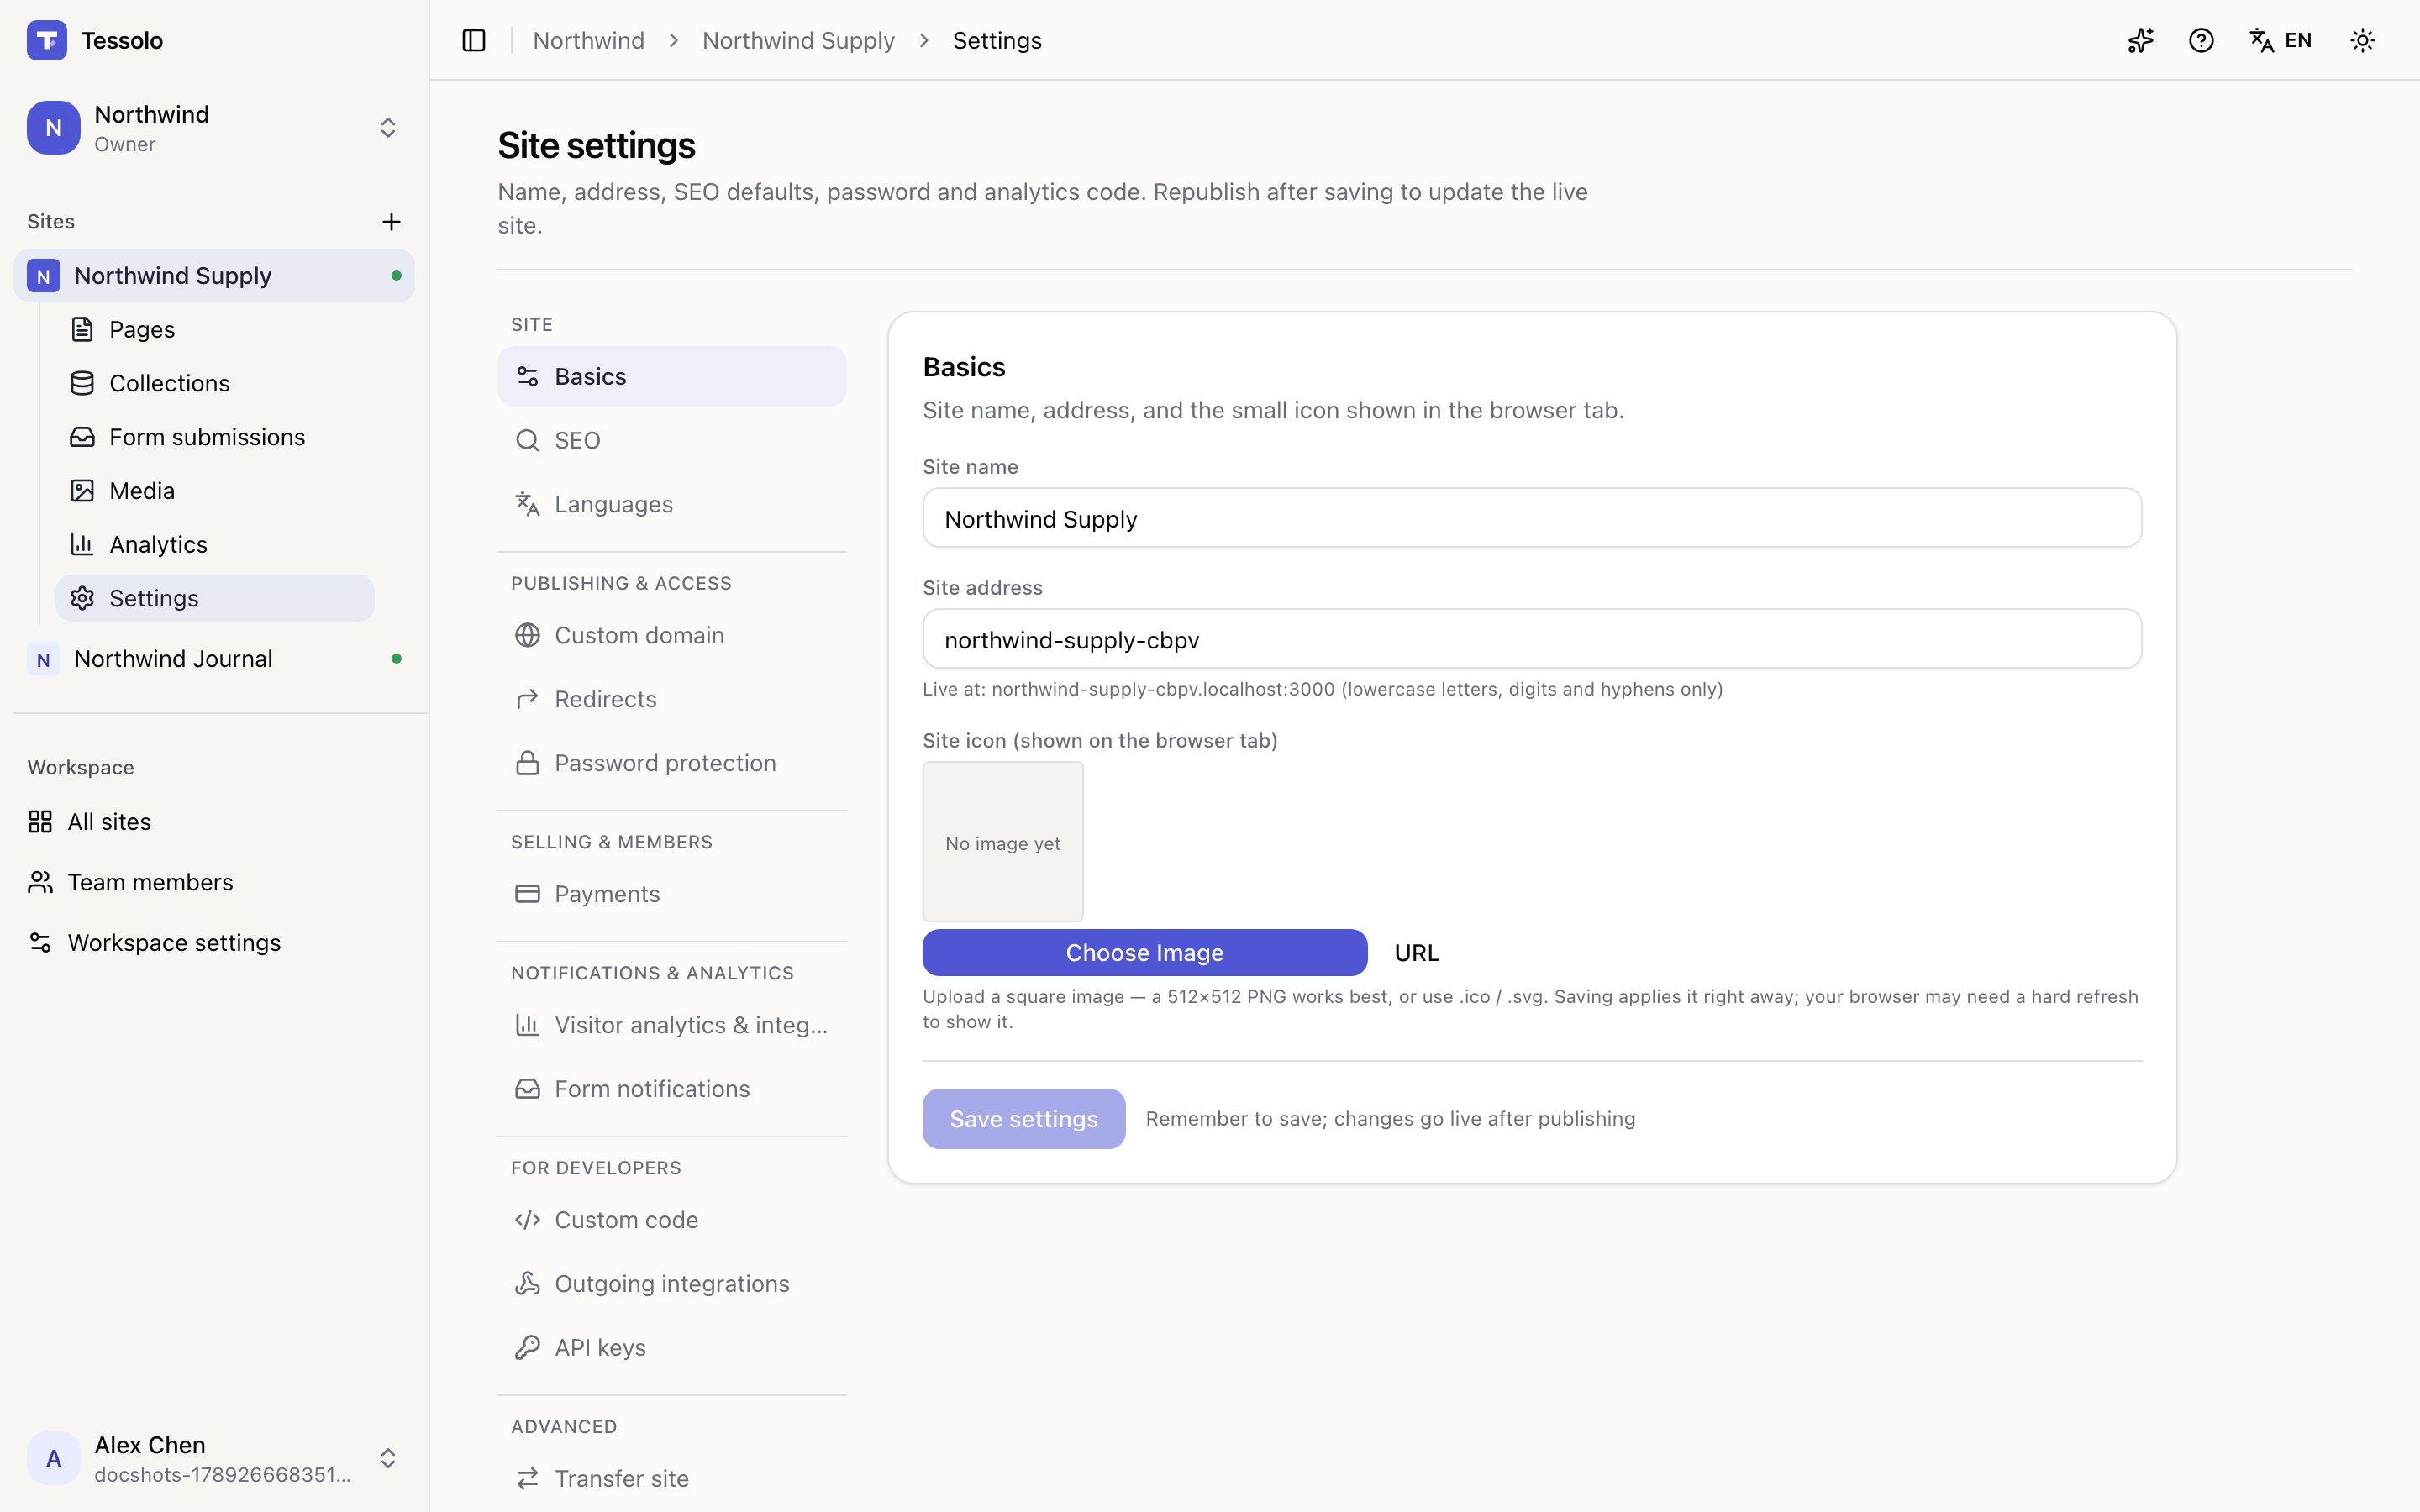The width and height of the screenshot is (2420, 1512).
Task: Open Form submissions in the sidebar
Action: [x=215, y=437]
